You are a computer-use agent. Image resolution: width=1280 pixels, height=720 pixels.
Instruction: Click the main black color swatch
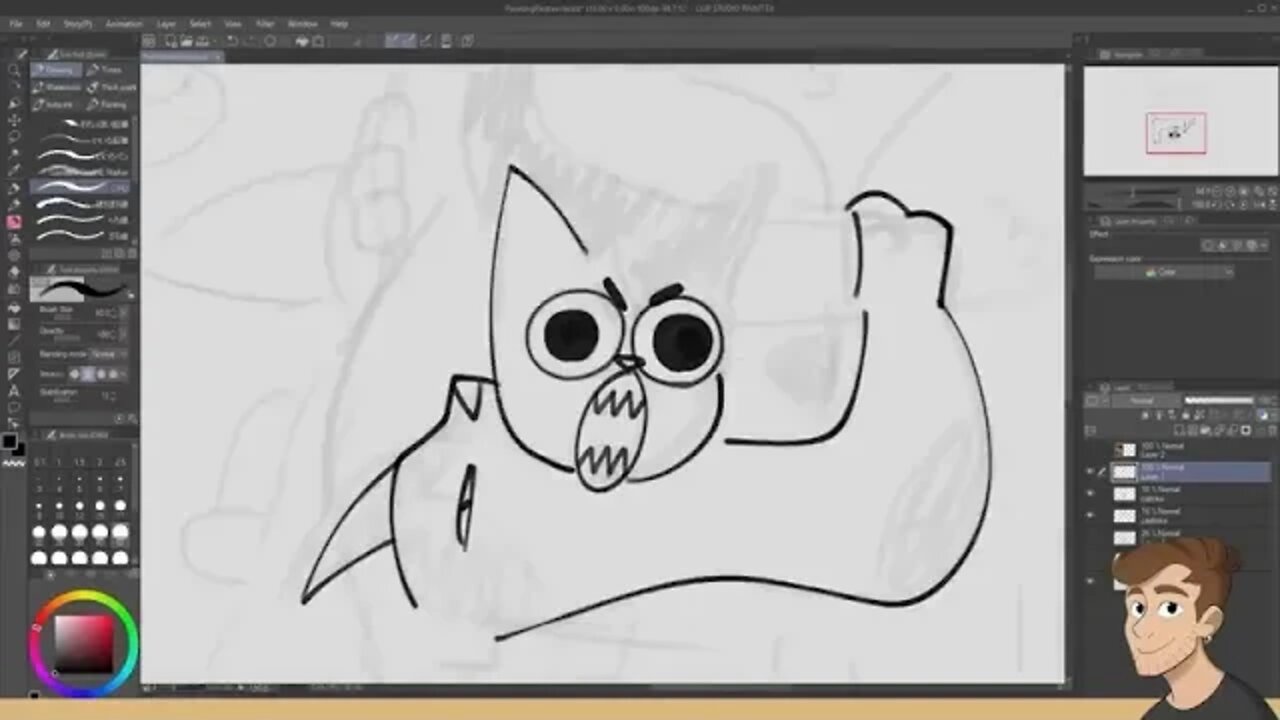click(10, 441)
